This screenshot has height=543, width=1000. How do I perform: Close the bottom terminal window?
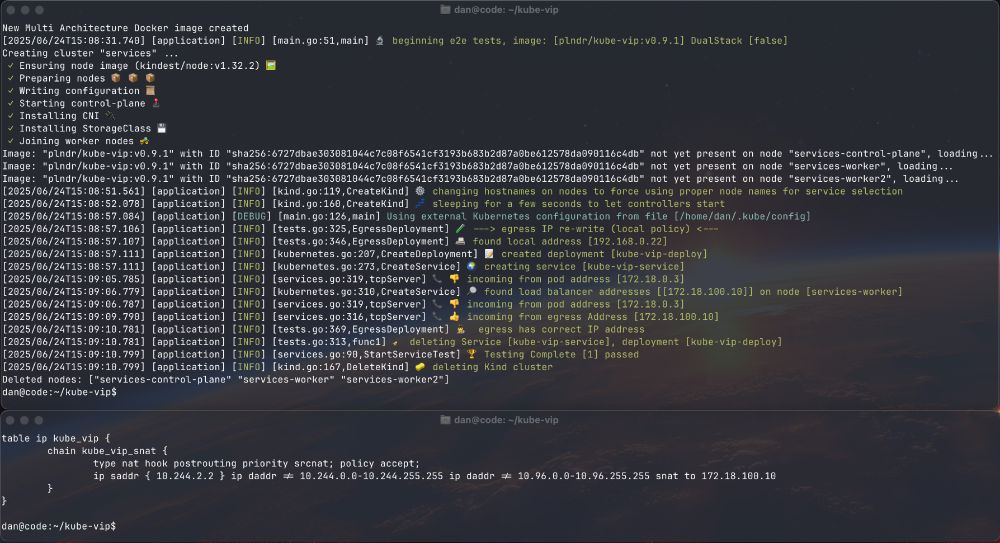tap(10, 420)
